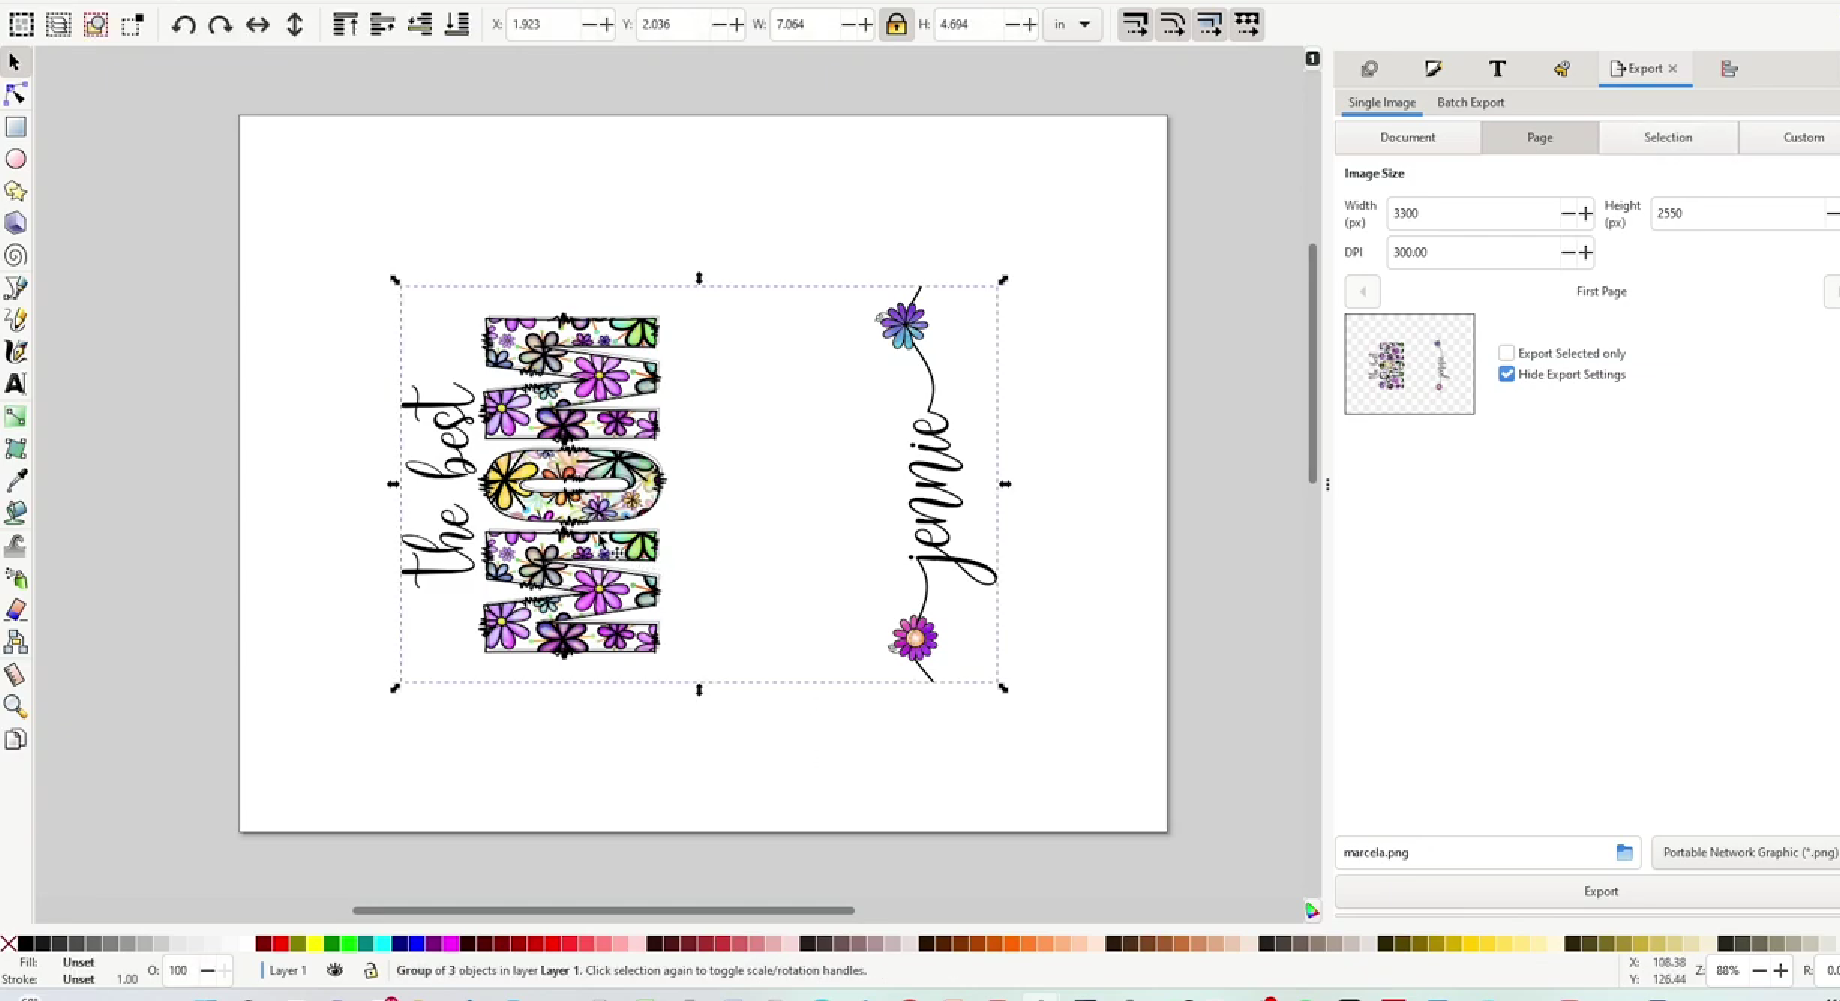Toggle move patterns with object

(1247, 24)
